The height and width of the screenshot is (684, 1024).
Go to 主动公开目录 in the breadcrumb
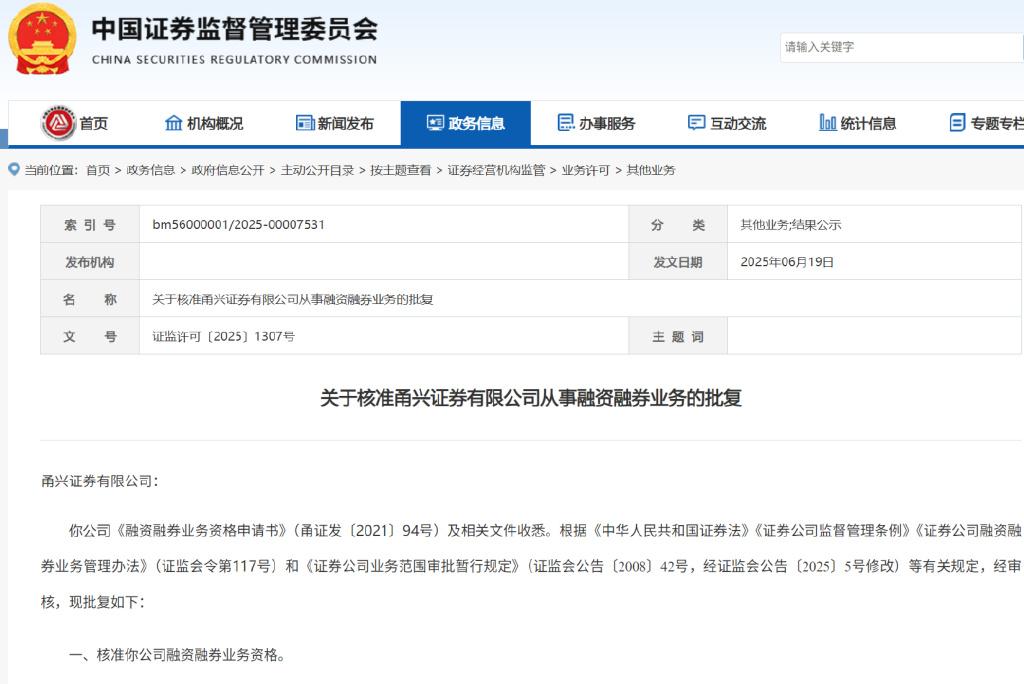click(317, 170)
